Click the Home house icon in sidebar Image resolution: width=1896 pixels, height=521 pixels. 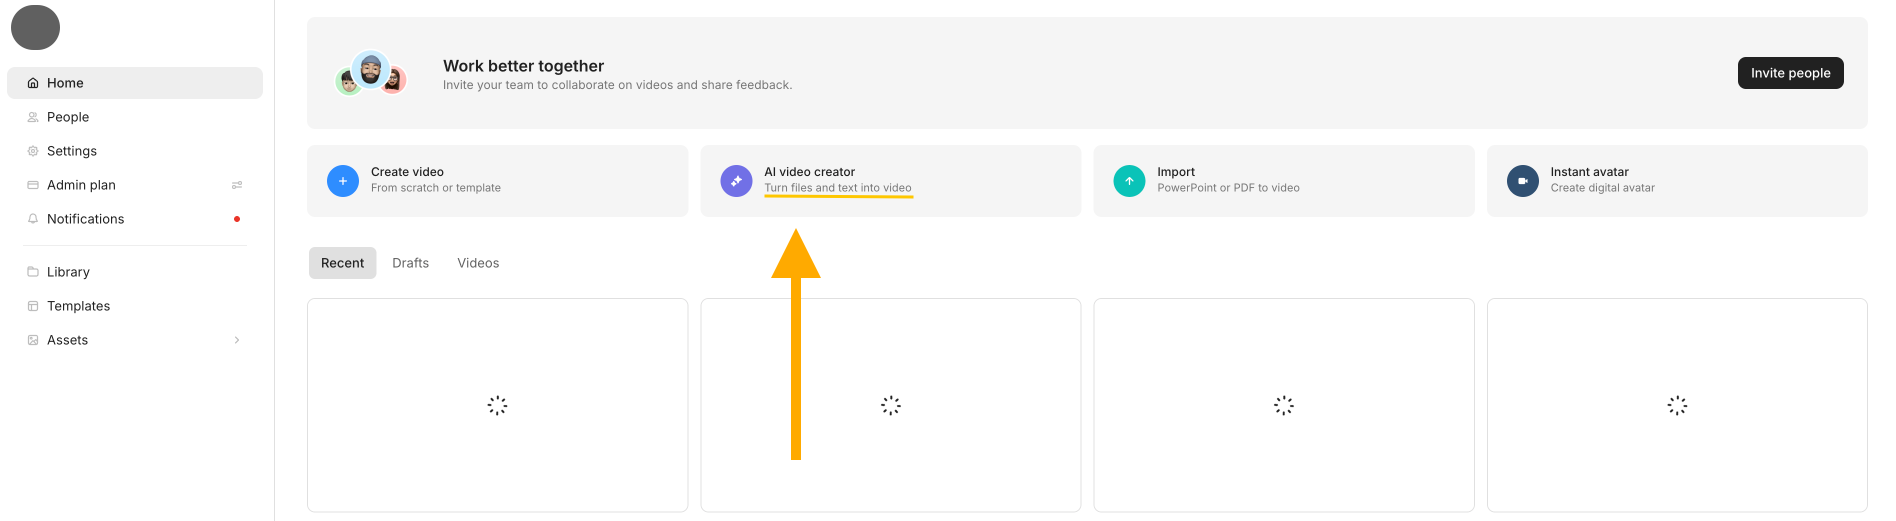[x=33, y=83]
